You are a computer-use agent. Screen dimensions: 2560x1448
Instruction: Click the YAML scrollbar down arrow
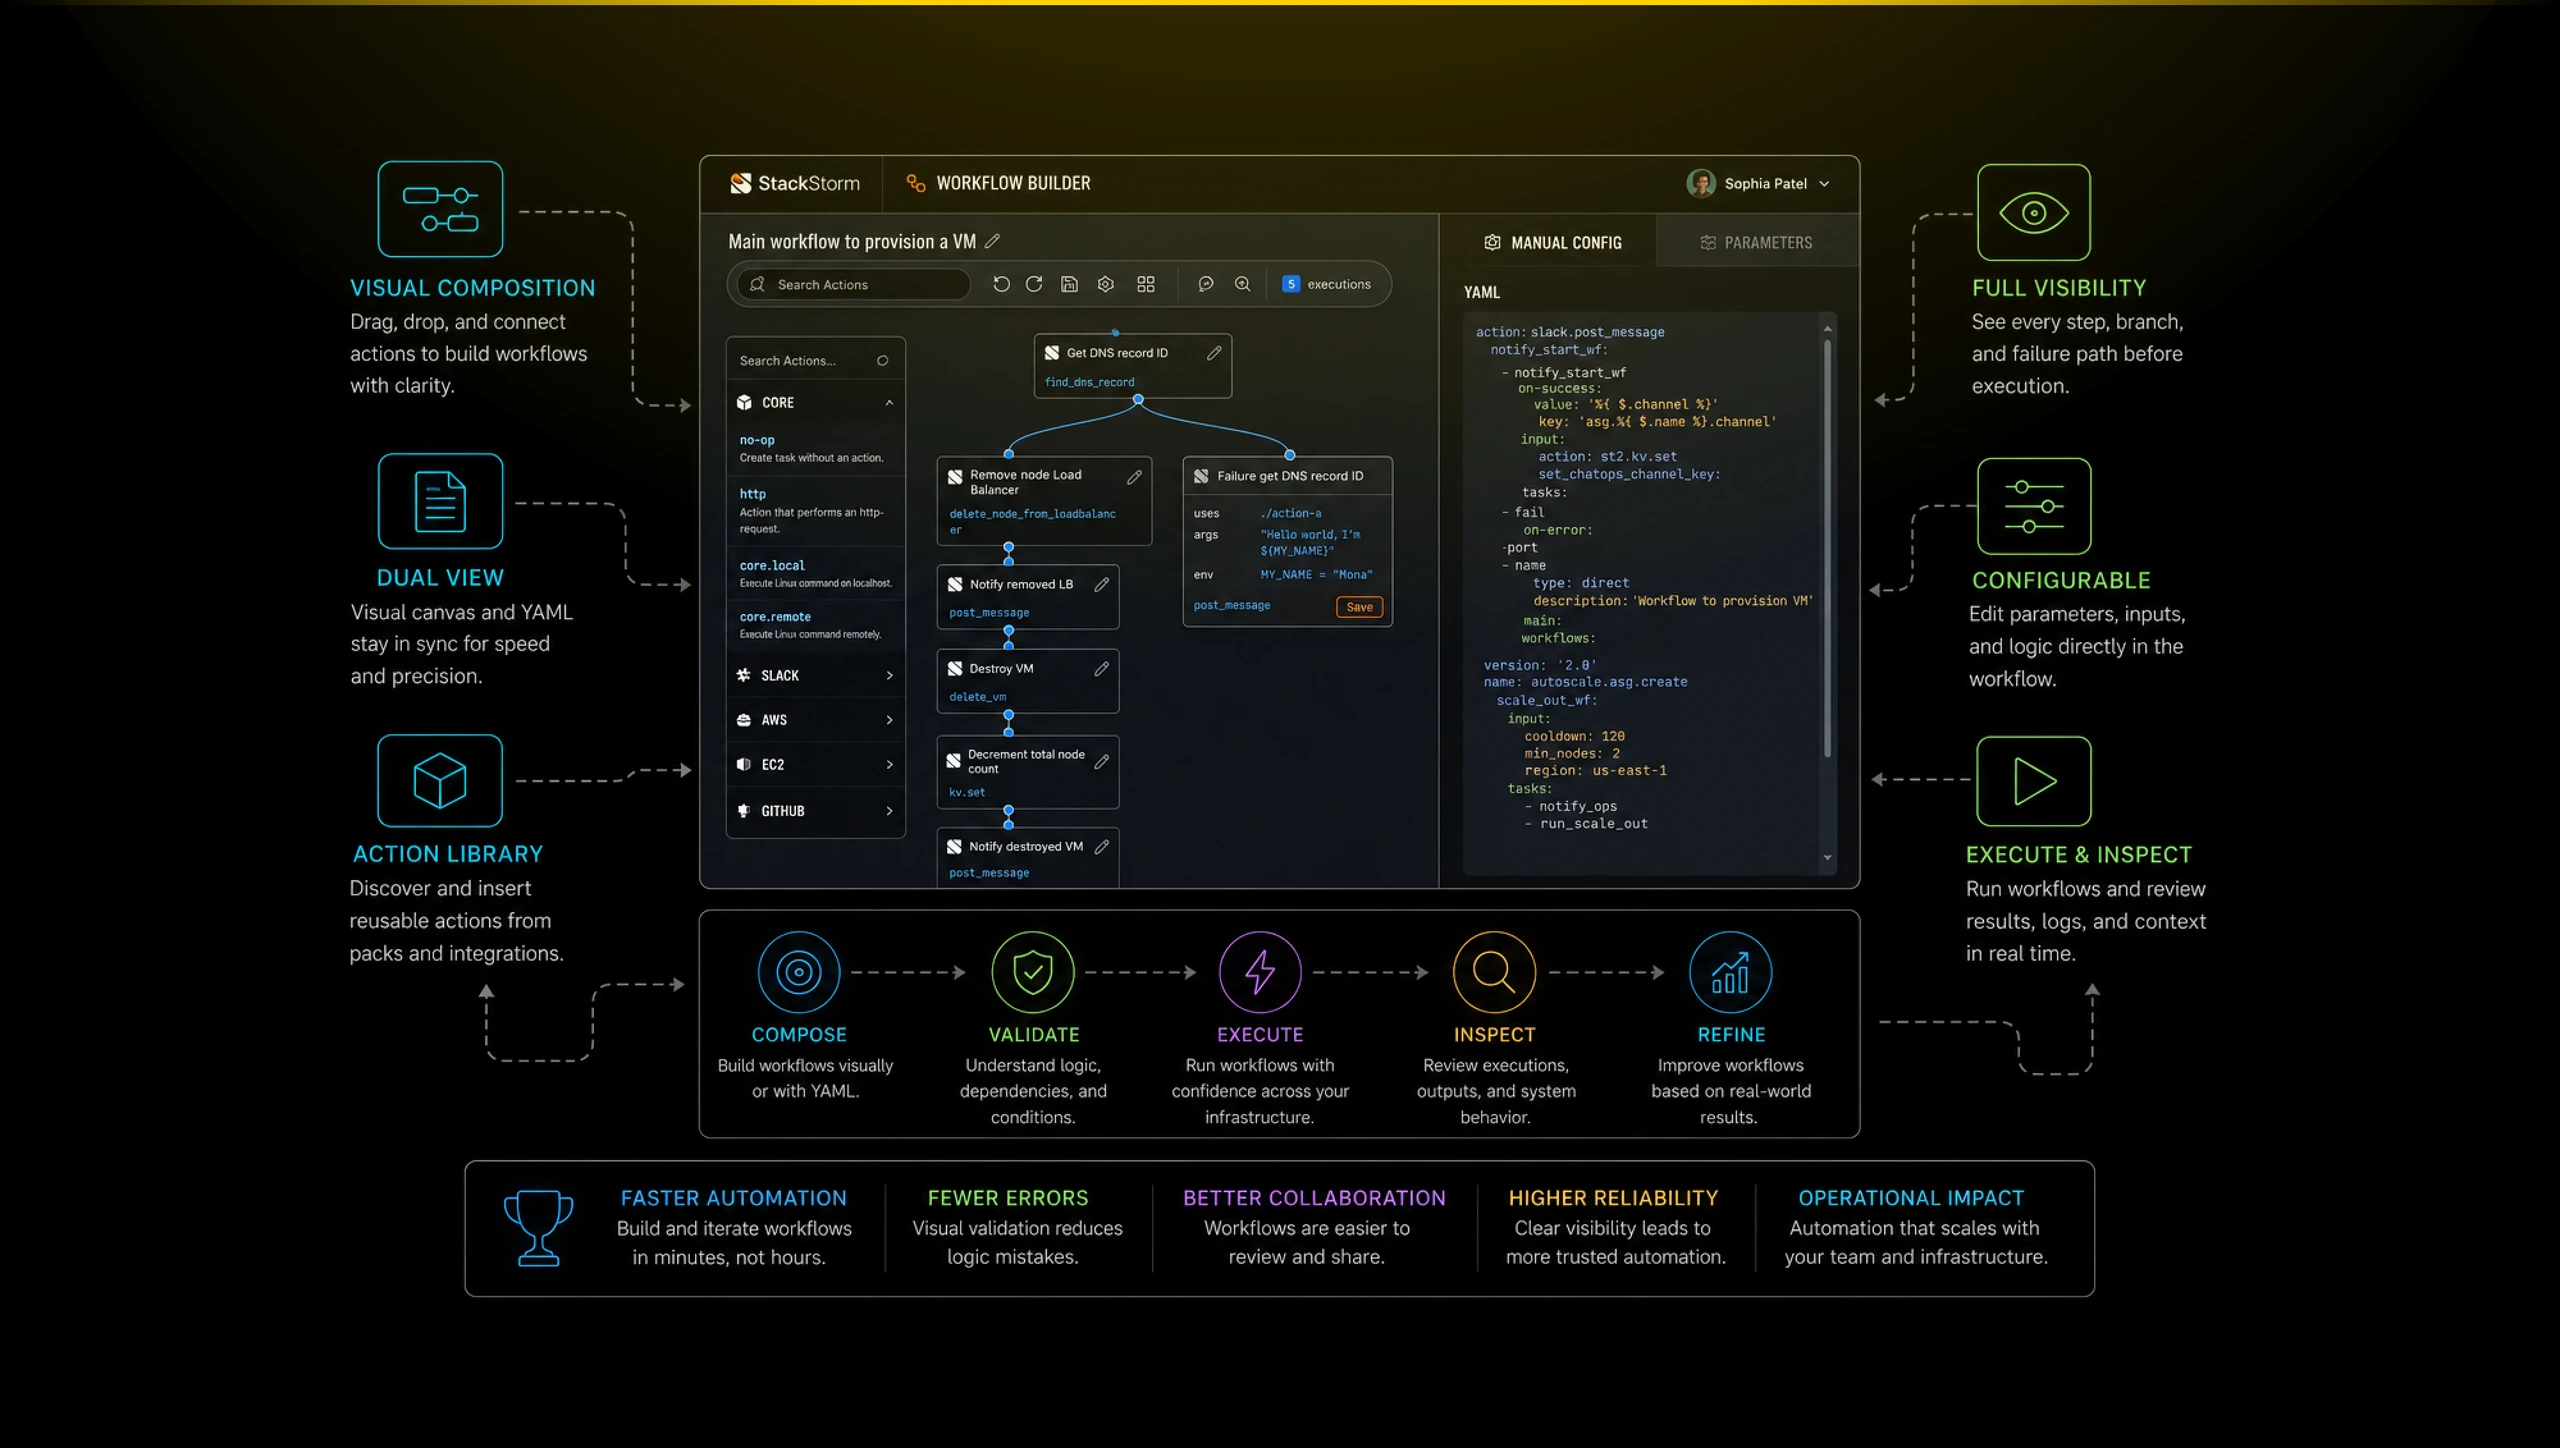coord(1828,858)
